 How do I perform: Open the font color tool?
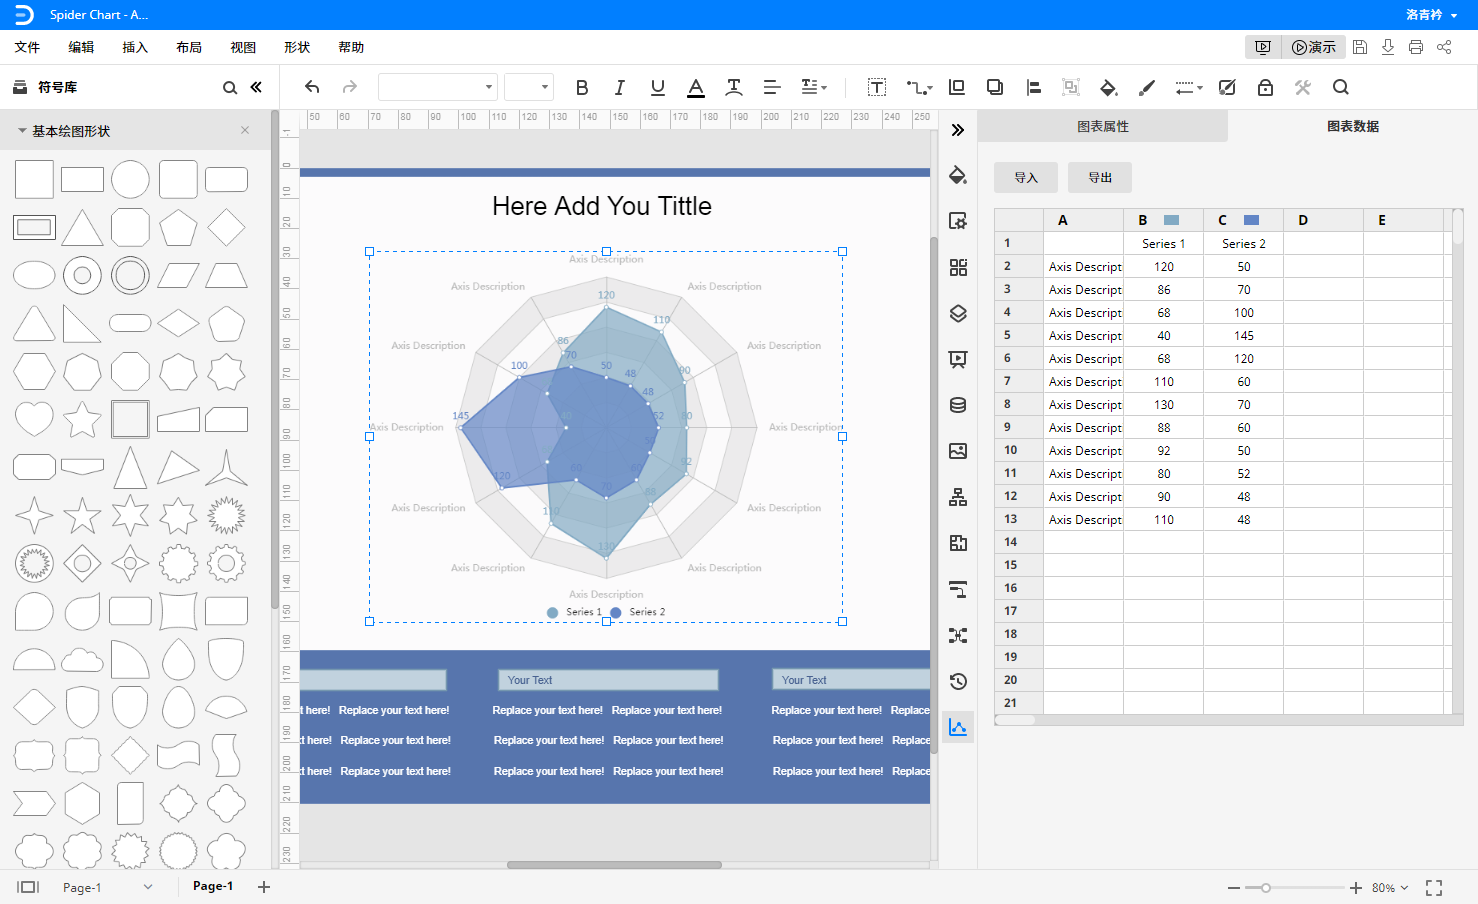click(696, 87)
